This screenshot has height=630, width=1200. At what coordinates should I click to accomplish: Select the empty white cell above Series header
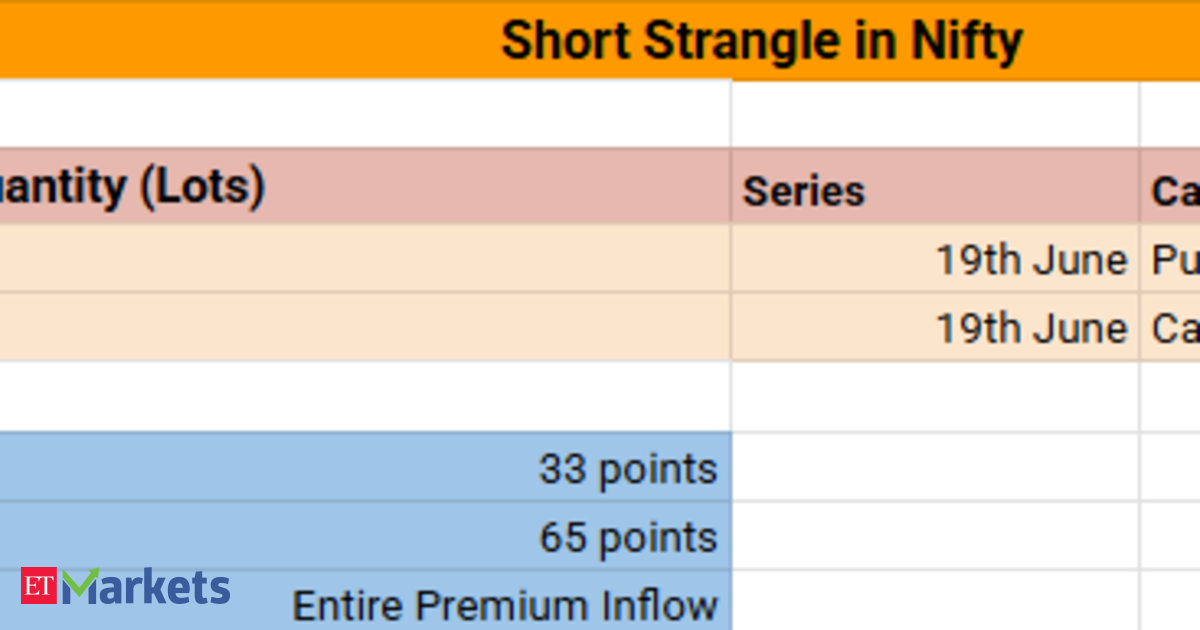click(x=935, y=114)
